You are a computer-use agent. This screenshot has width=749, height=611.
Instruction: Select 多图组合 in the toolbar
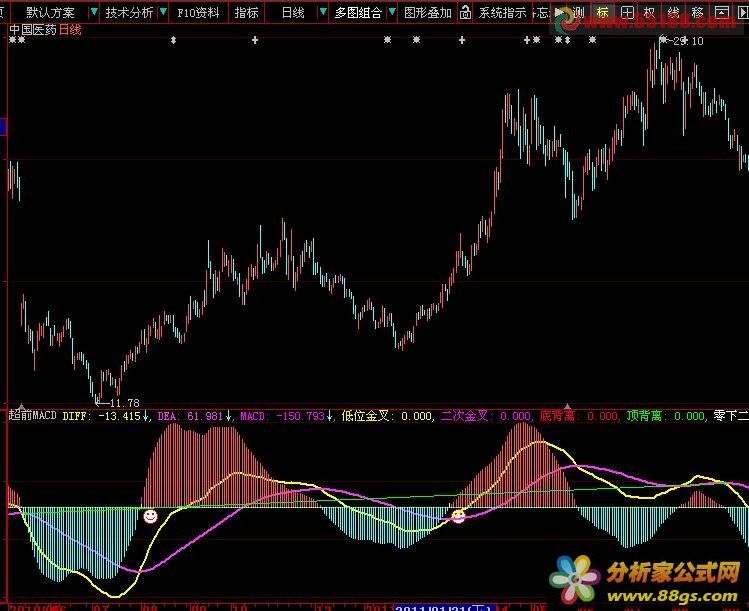pos(358,12)
